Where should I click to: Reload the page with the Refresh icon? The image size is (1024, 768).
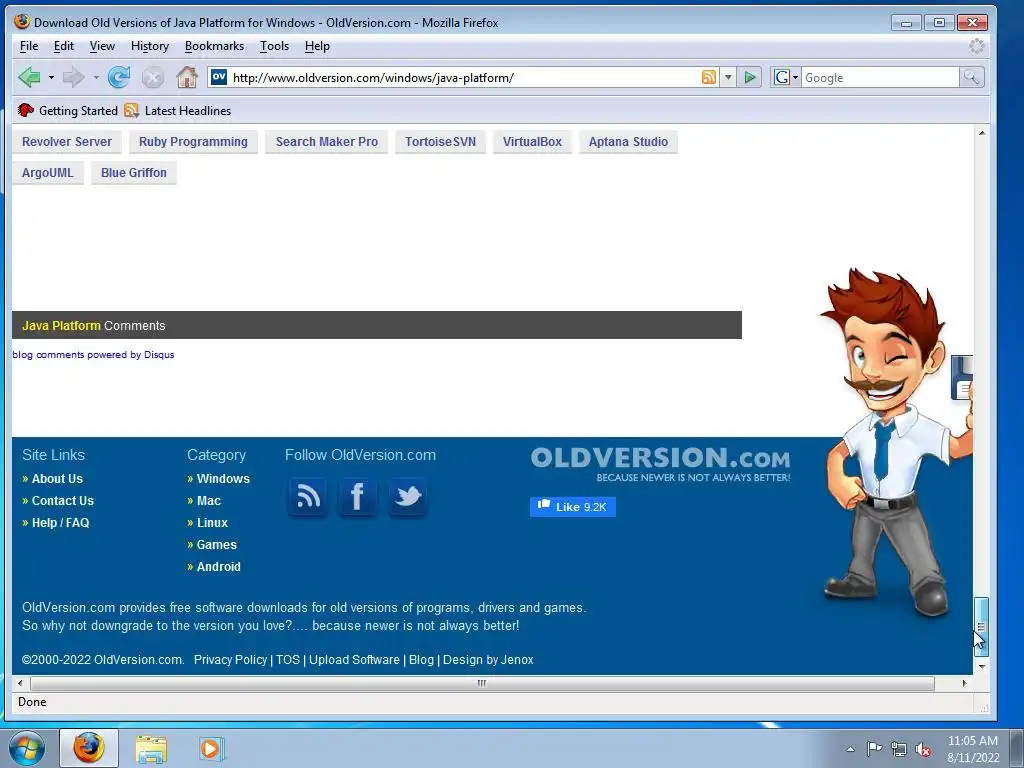click(119, 78)
